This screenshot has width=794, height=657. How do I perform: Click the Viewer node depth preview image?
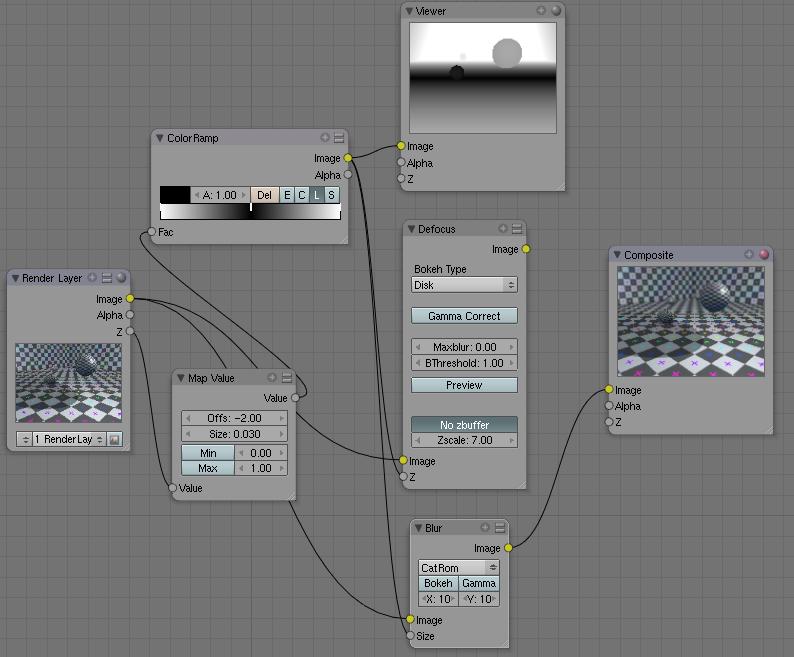pos(483,78)
